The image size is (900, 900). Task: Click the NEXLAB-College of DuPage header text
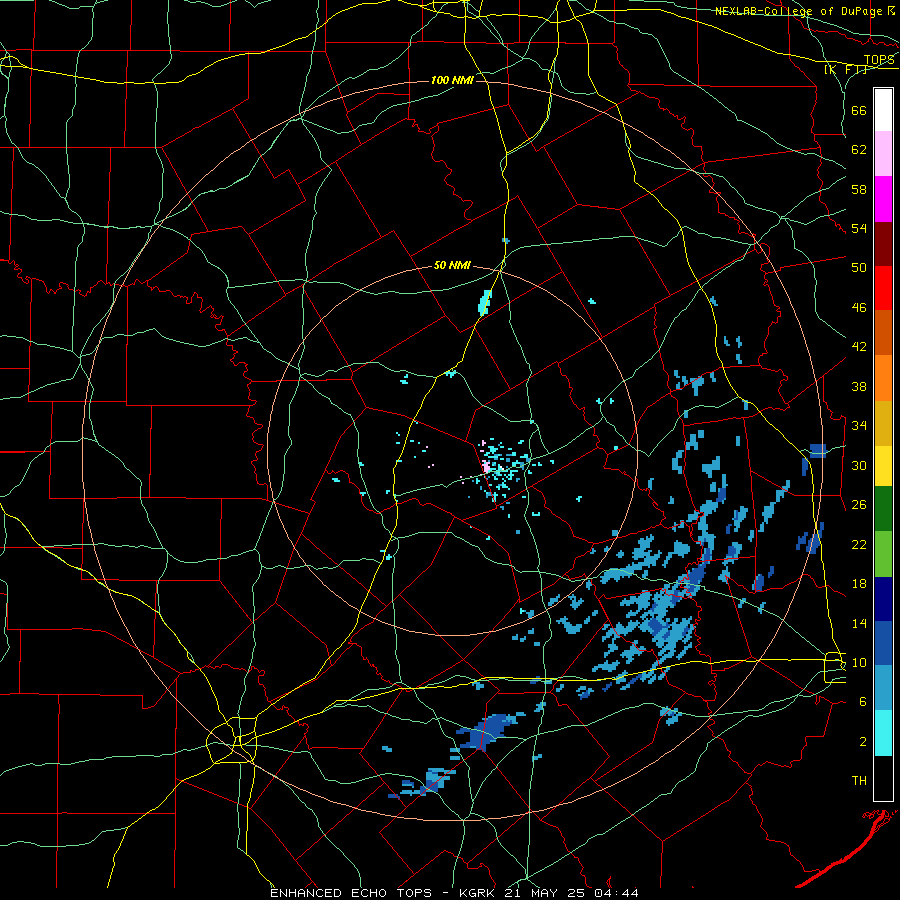point(799,11)
